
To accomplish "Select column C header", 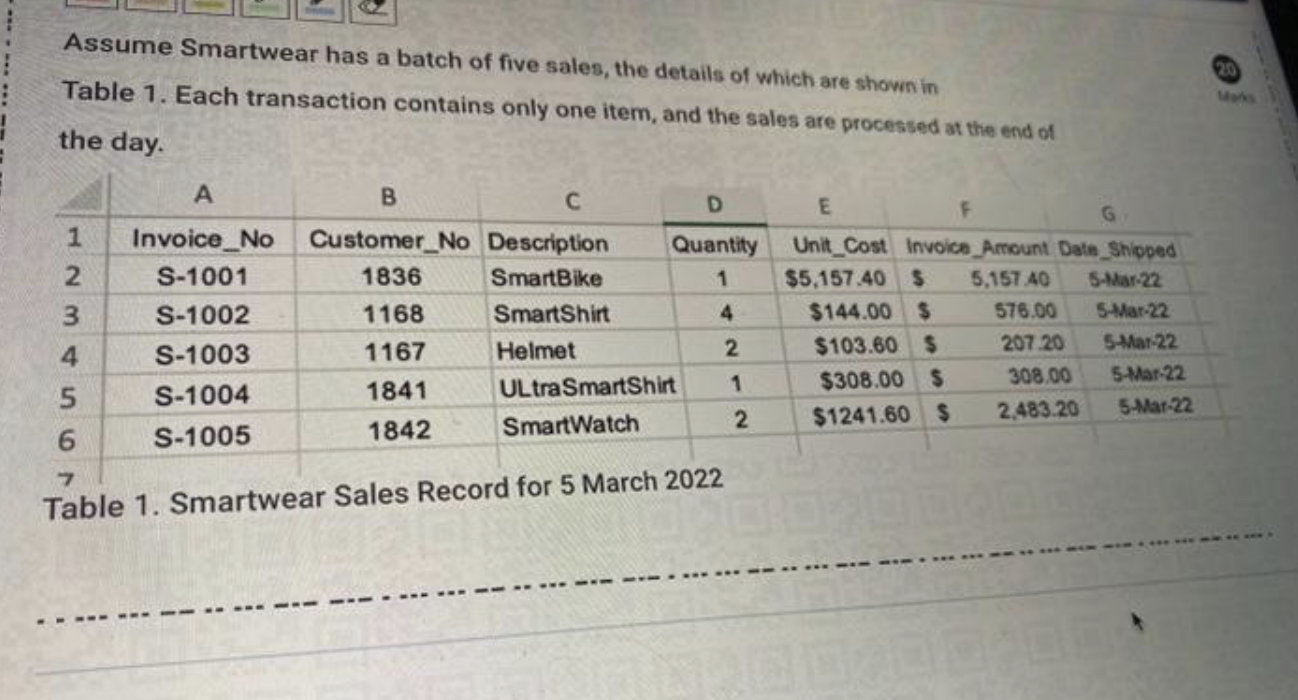I will tap(571, 201).
